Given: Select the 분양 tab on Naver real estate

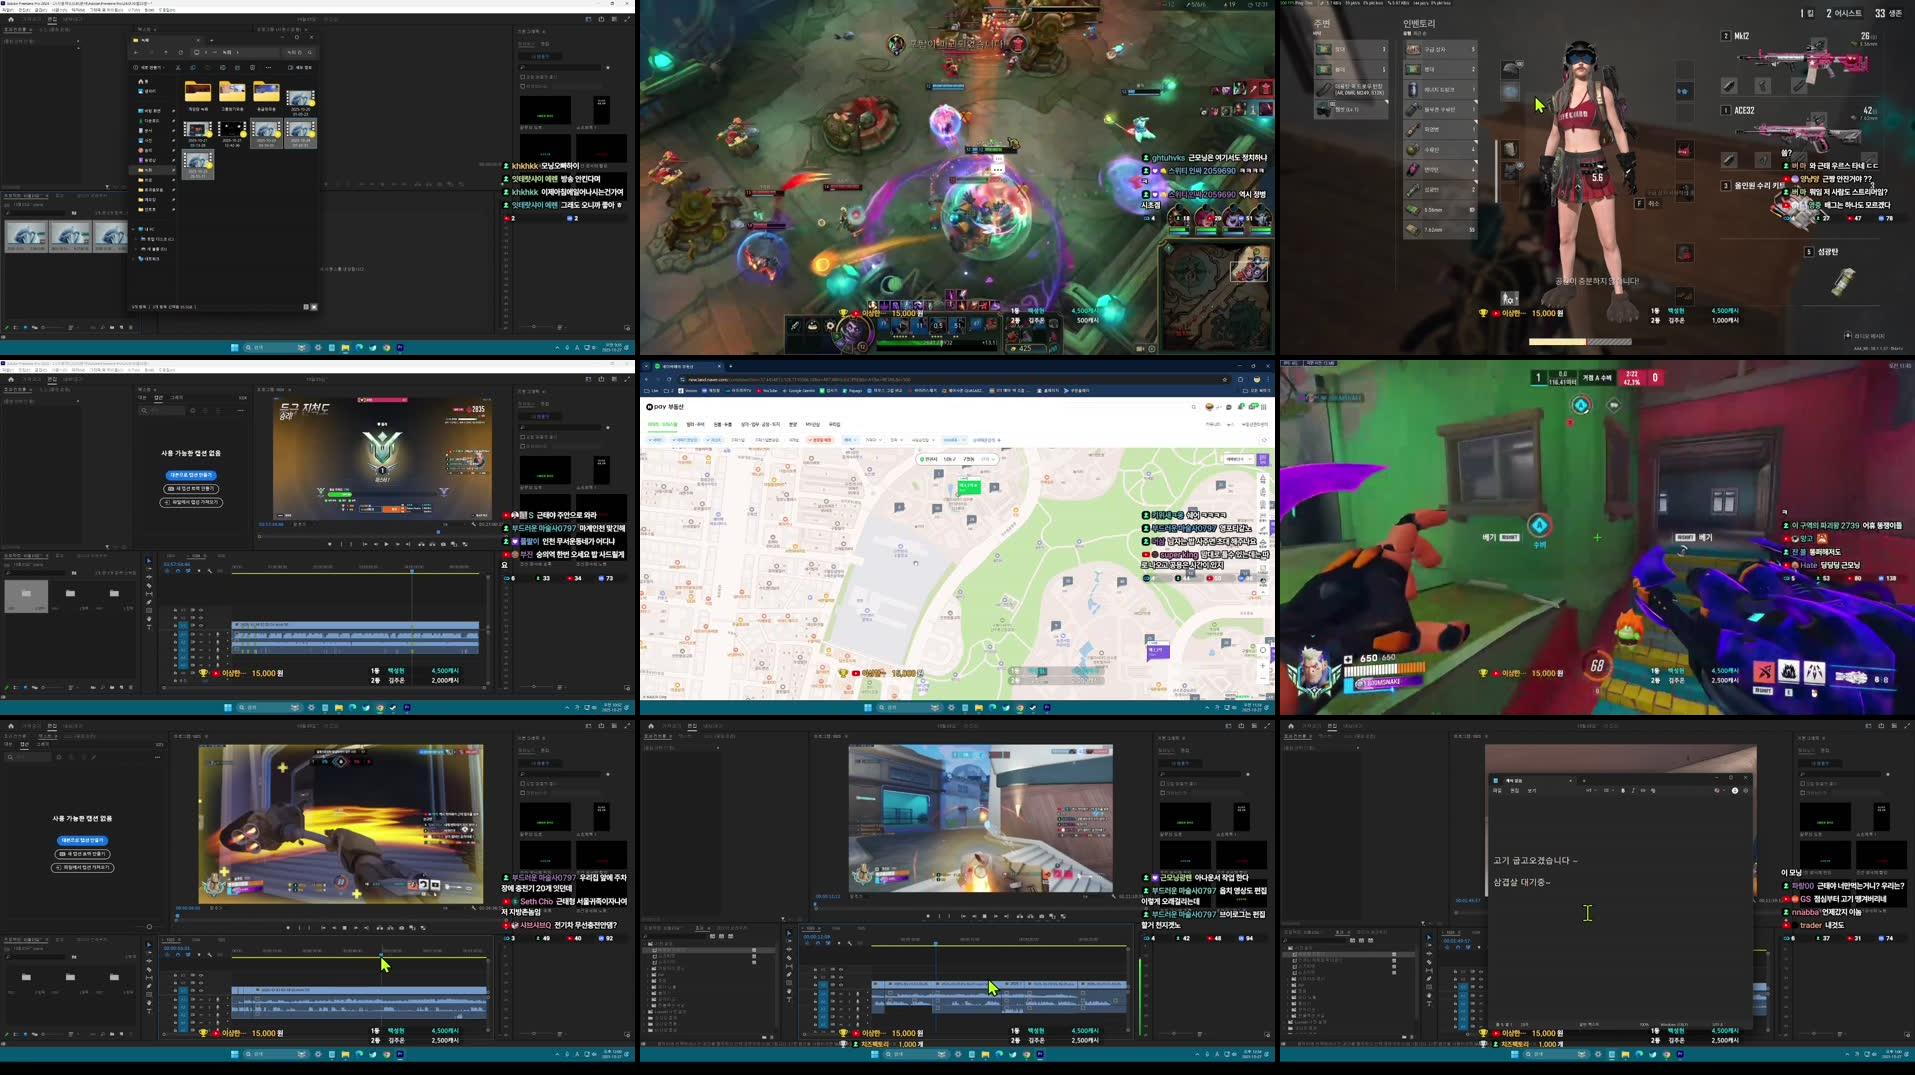Looking at the screenshot, I should click(x=792, y=424).
